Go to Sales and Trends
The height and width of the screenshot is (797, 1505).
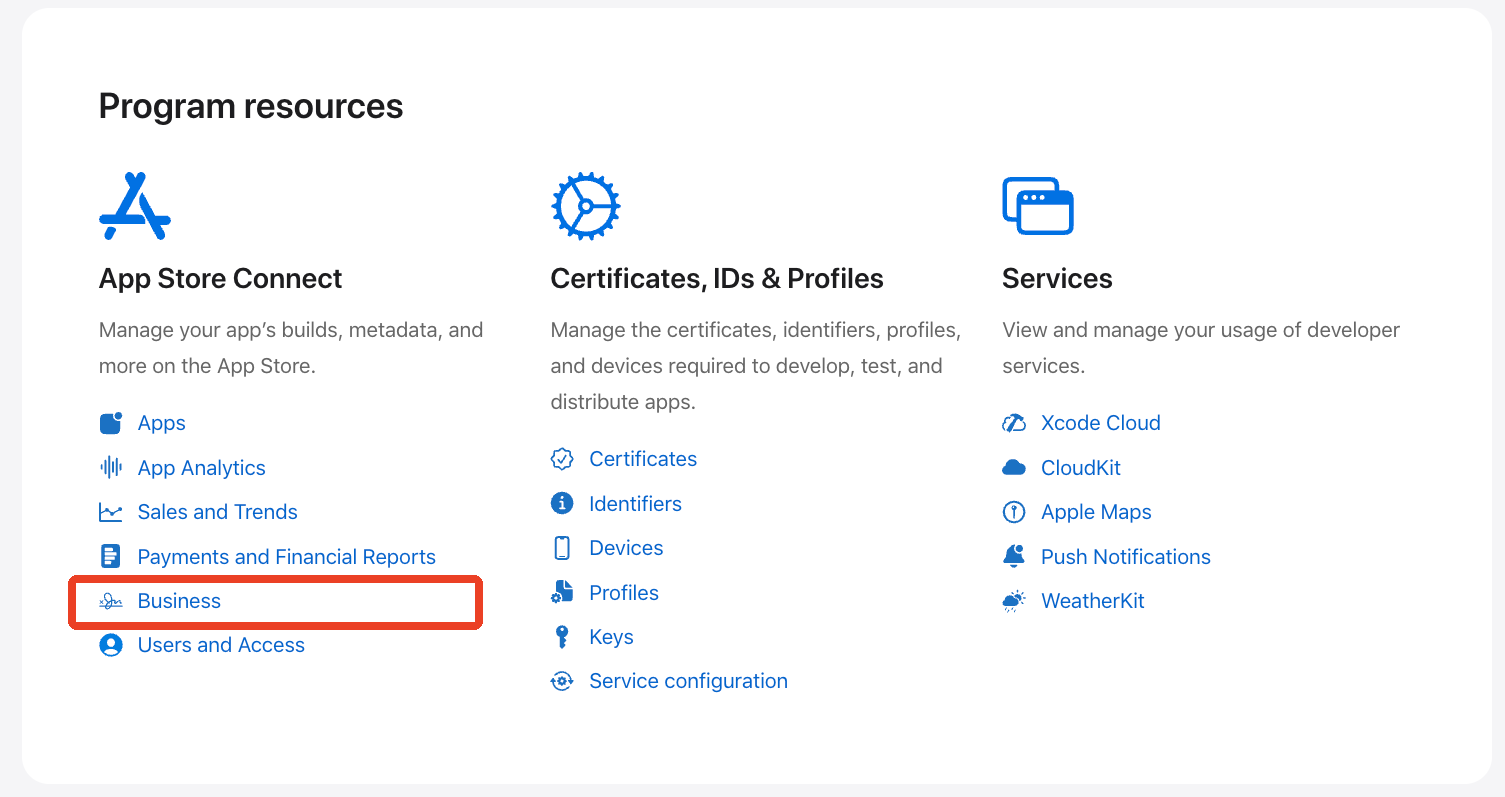[218, 512]
